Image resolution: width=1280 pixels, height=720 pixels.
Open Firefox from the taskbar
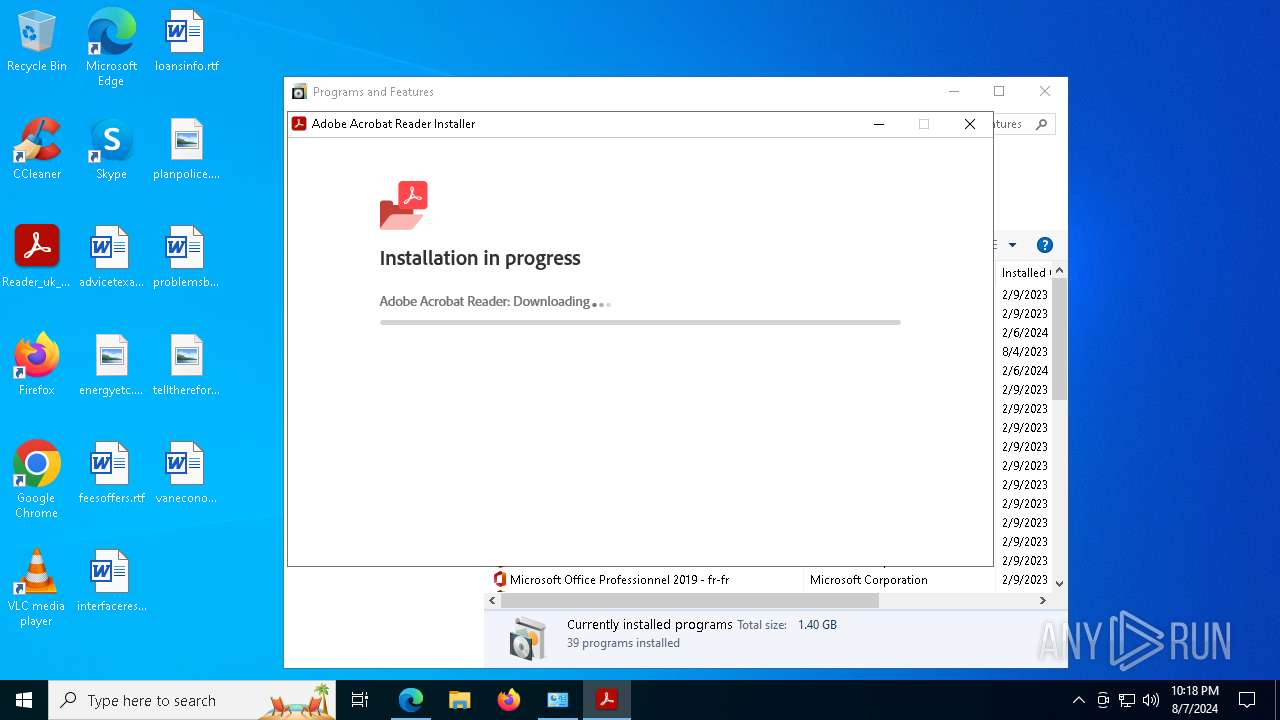508,700
